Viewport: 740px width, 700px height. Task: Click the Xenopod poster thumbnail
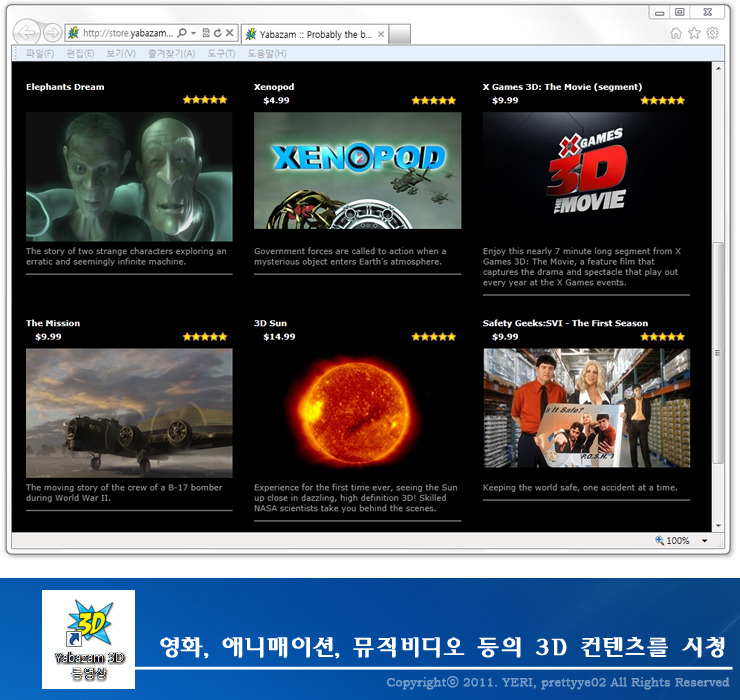358,170
